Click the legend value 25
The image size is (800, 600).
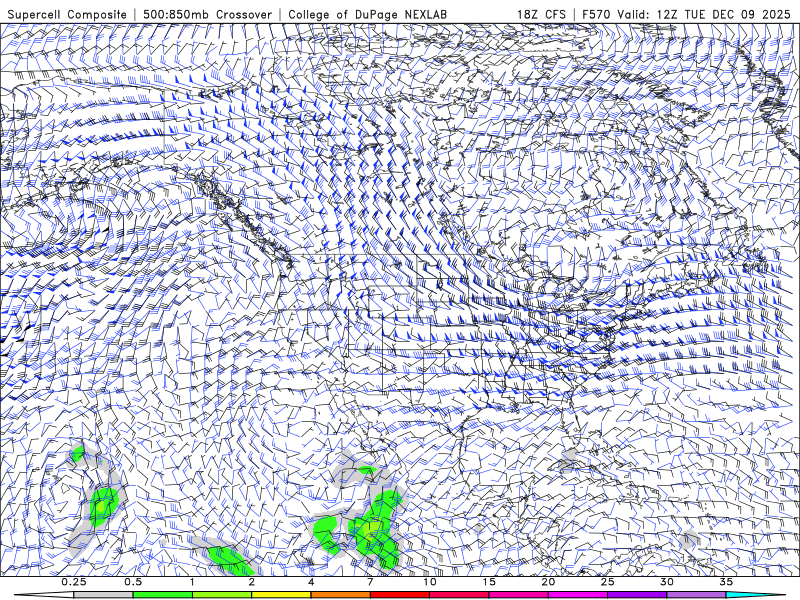[607, 582]
